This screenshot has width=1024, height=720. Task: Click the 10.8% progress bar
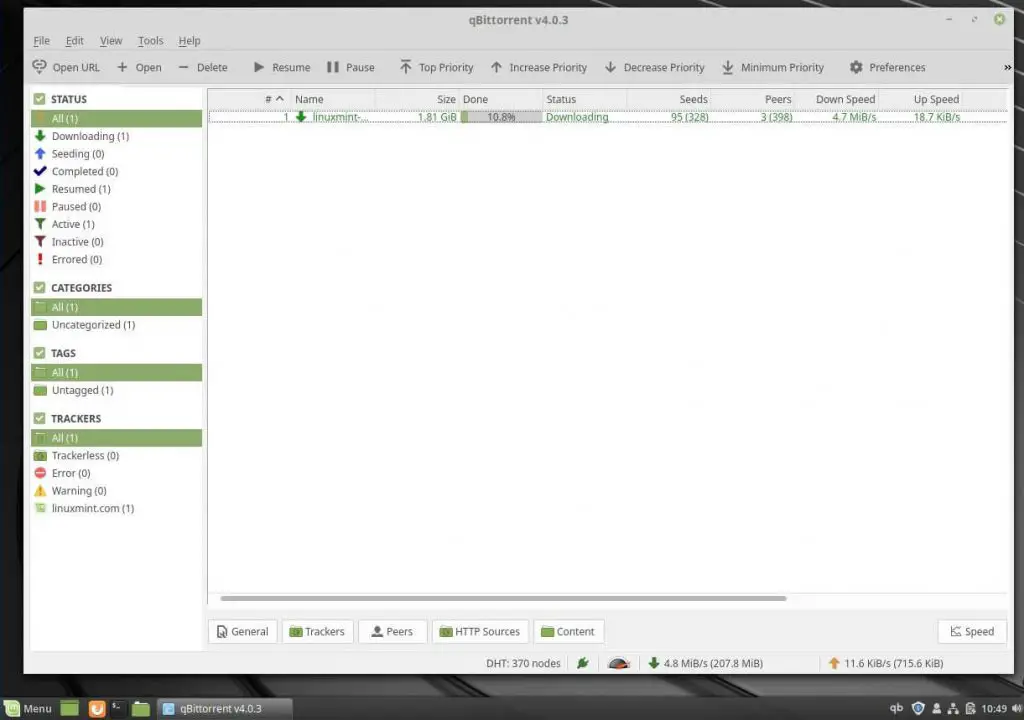(x=501, y=118)
